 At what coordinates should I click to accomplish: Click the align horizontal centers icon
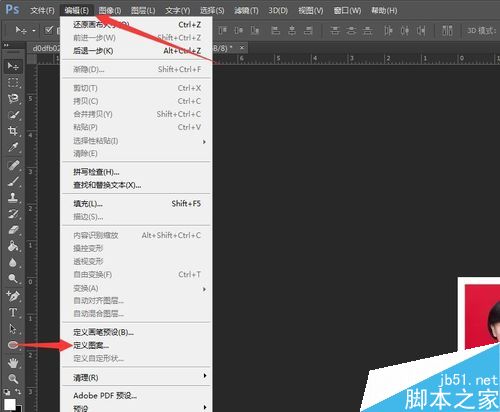(x=292, y=31)
